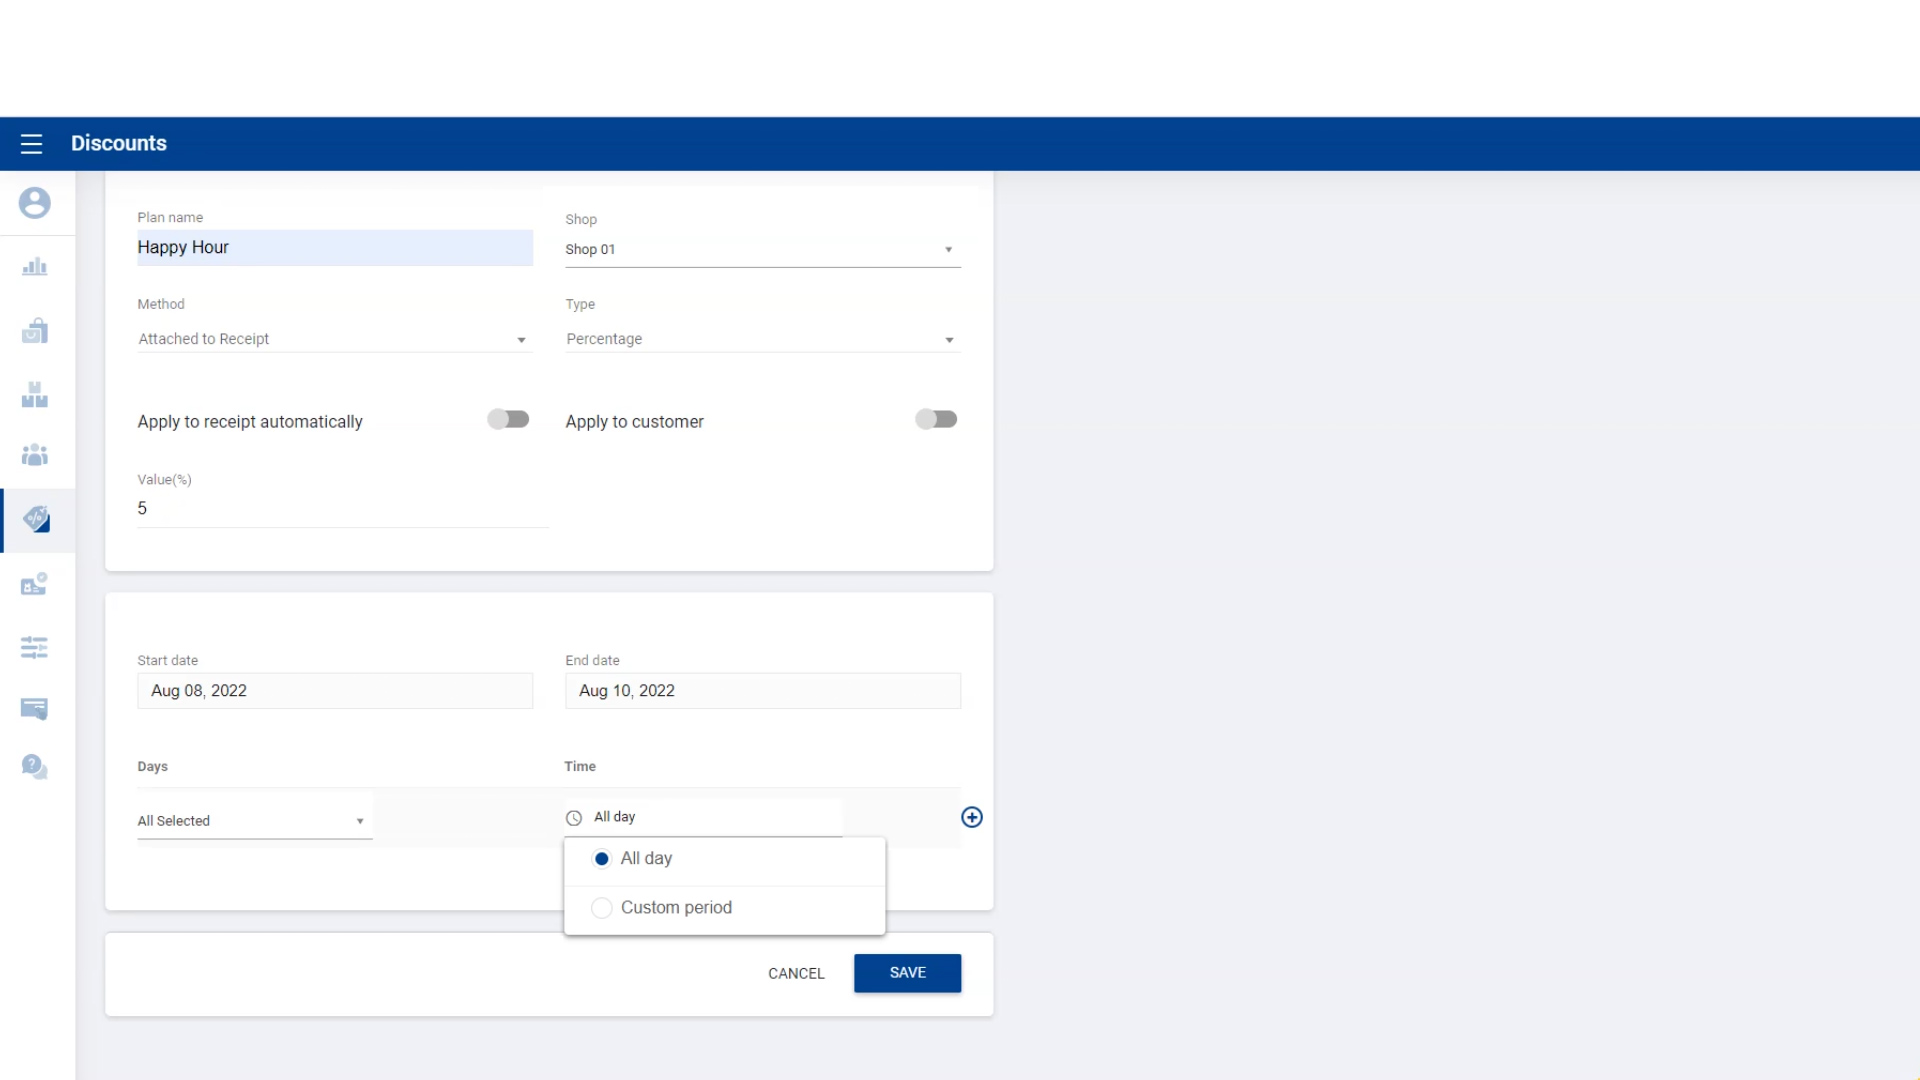The height and width of the screenshot is (1080, 1920).
Task: Open the shopping bag sales icon
Action: (34, 331)
